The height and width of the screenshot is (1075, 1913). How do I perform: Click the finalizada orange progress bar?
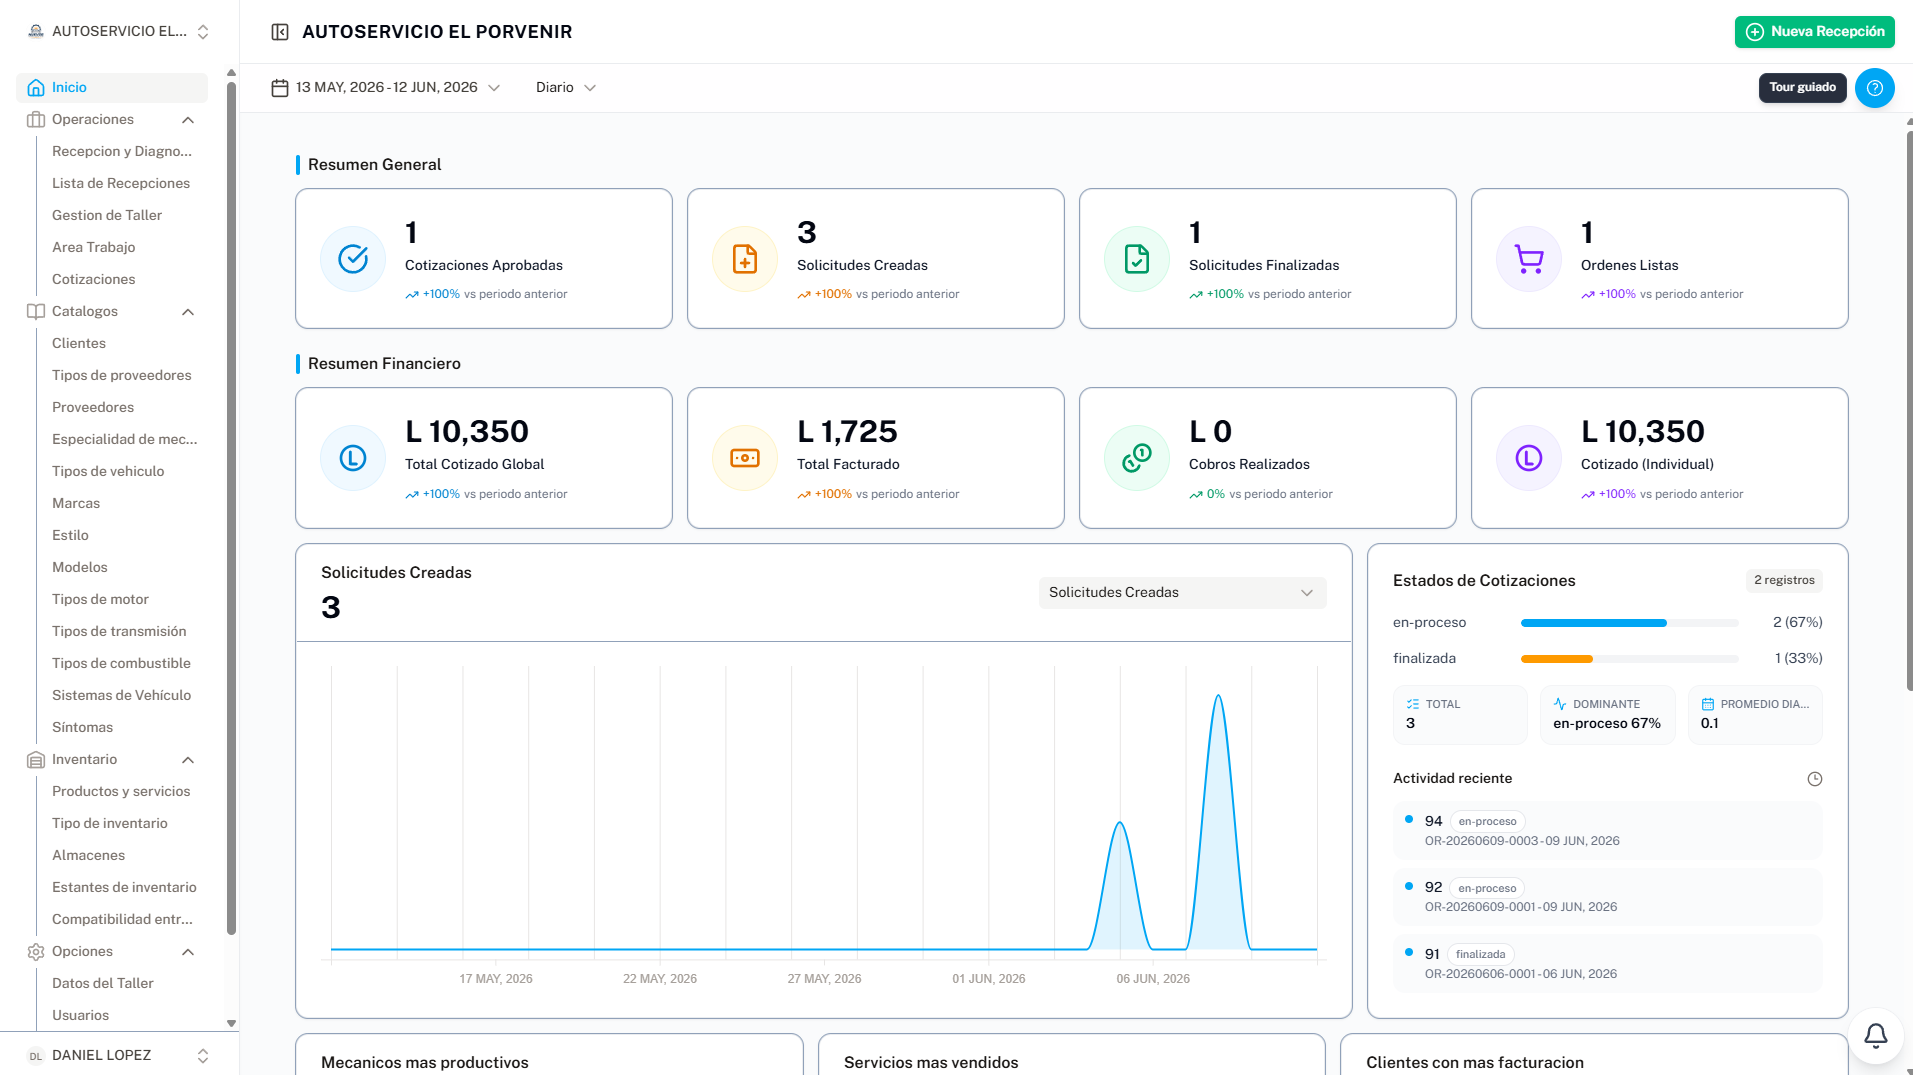click(1556, 659)
